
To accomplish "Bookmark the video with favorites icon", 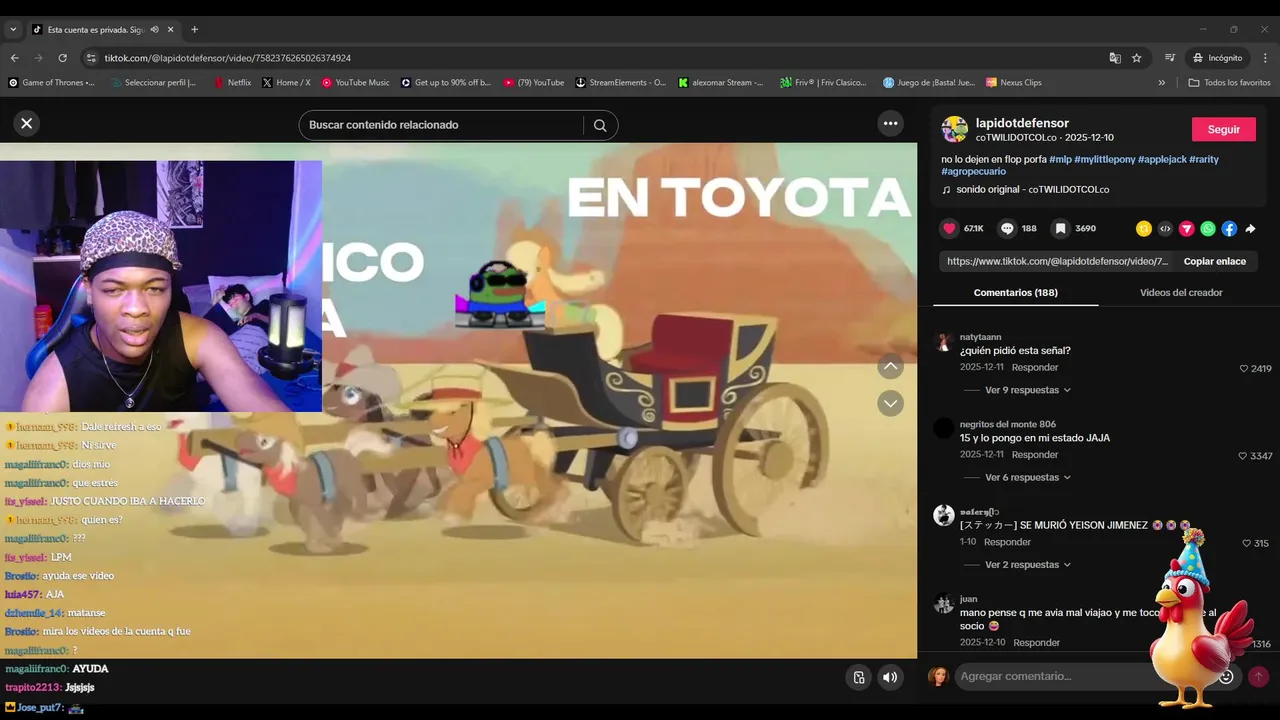I will [1061, 228].
